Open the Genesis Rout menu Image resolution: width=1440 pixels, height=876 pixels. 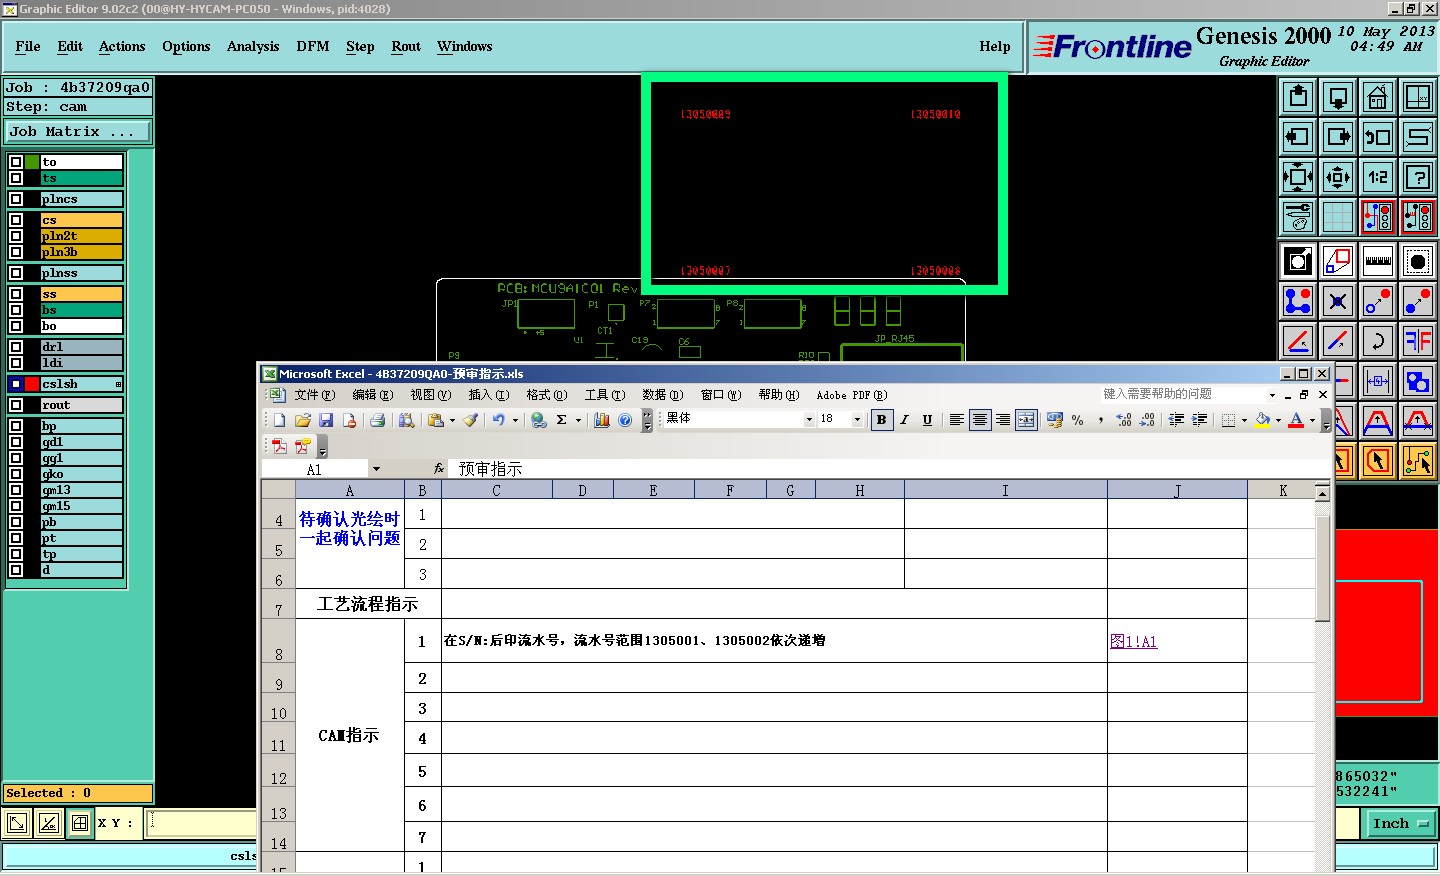406,46
